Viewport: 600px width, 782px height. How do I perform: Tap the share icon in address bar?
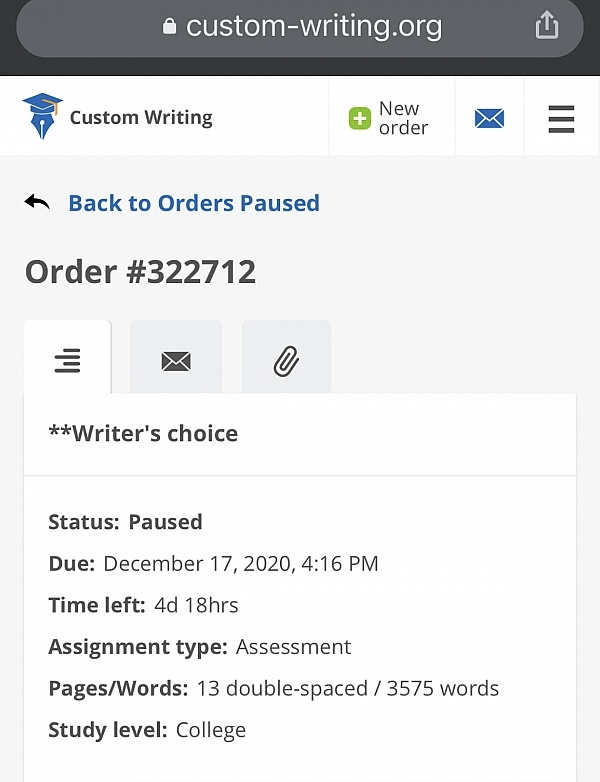[547, 25]
